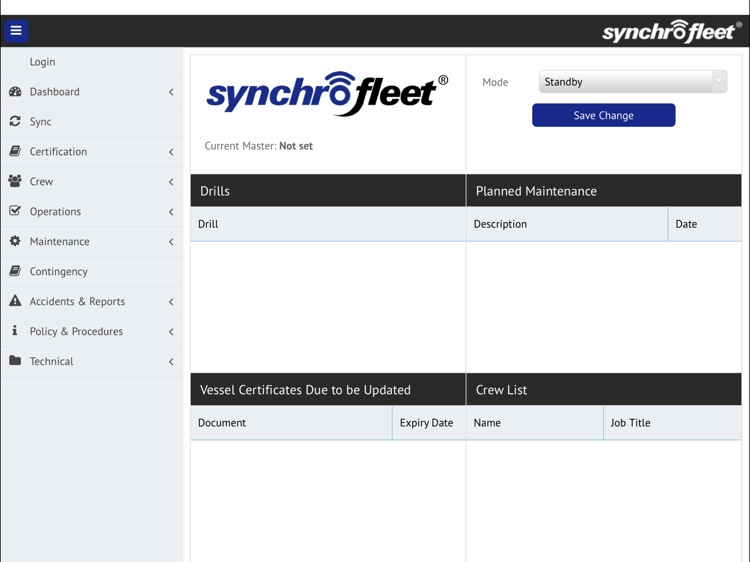Screen dimensions: 750x562
Task: Click the Planned Maintenance panel title
Action: pyautogui.click(x=536, y=191)
